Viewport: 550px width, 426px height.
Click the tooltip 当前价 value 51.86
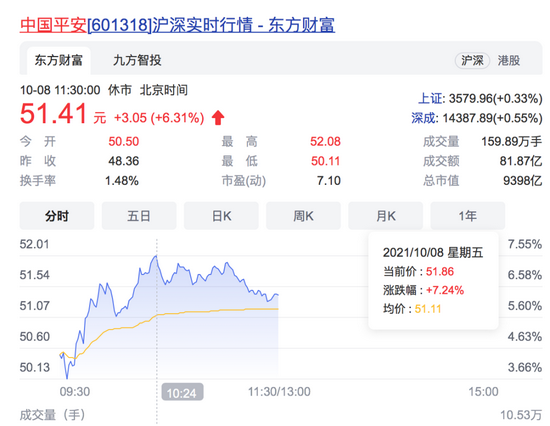[x=440, y=272]
